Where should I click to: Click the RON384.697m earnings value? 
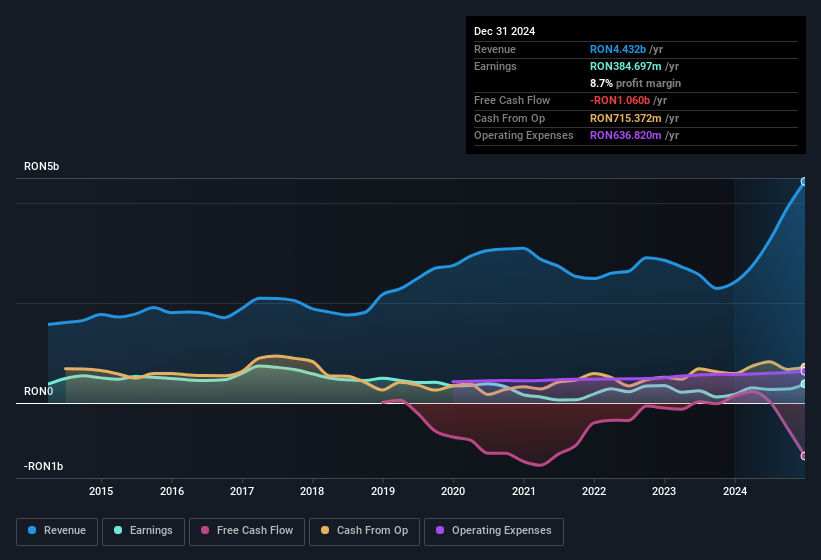626,66
